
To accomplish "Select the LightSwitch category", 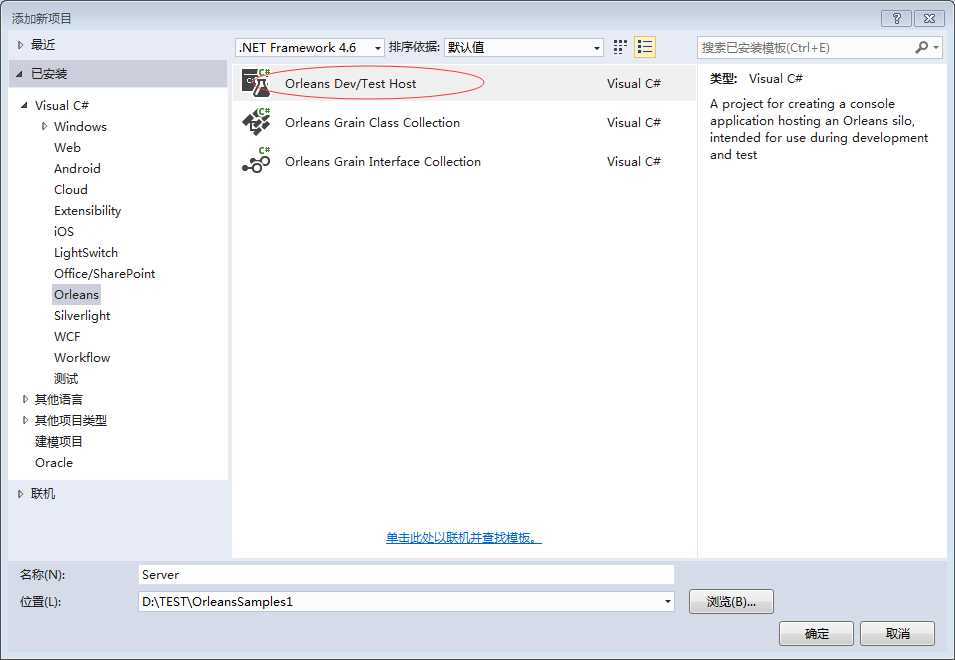I will 86,252.
